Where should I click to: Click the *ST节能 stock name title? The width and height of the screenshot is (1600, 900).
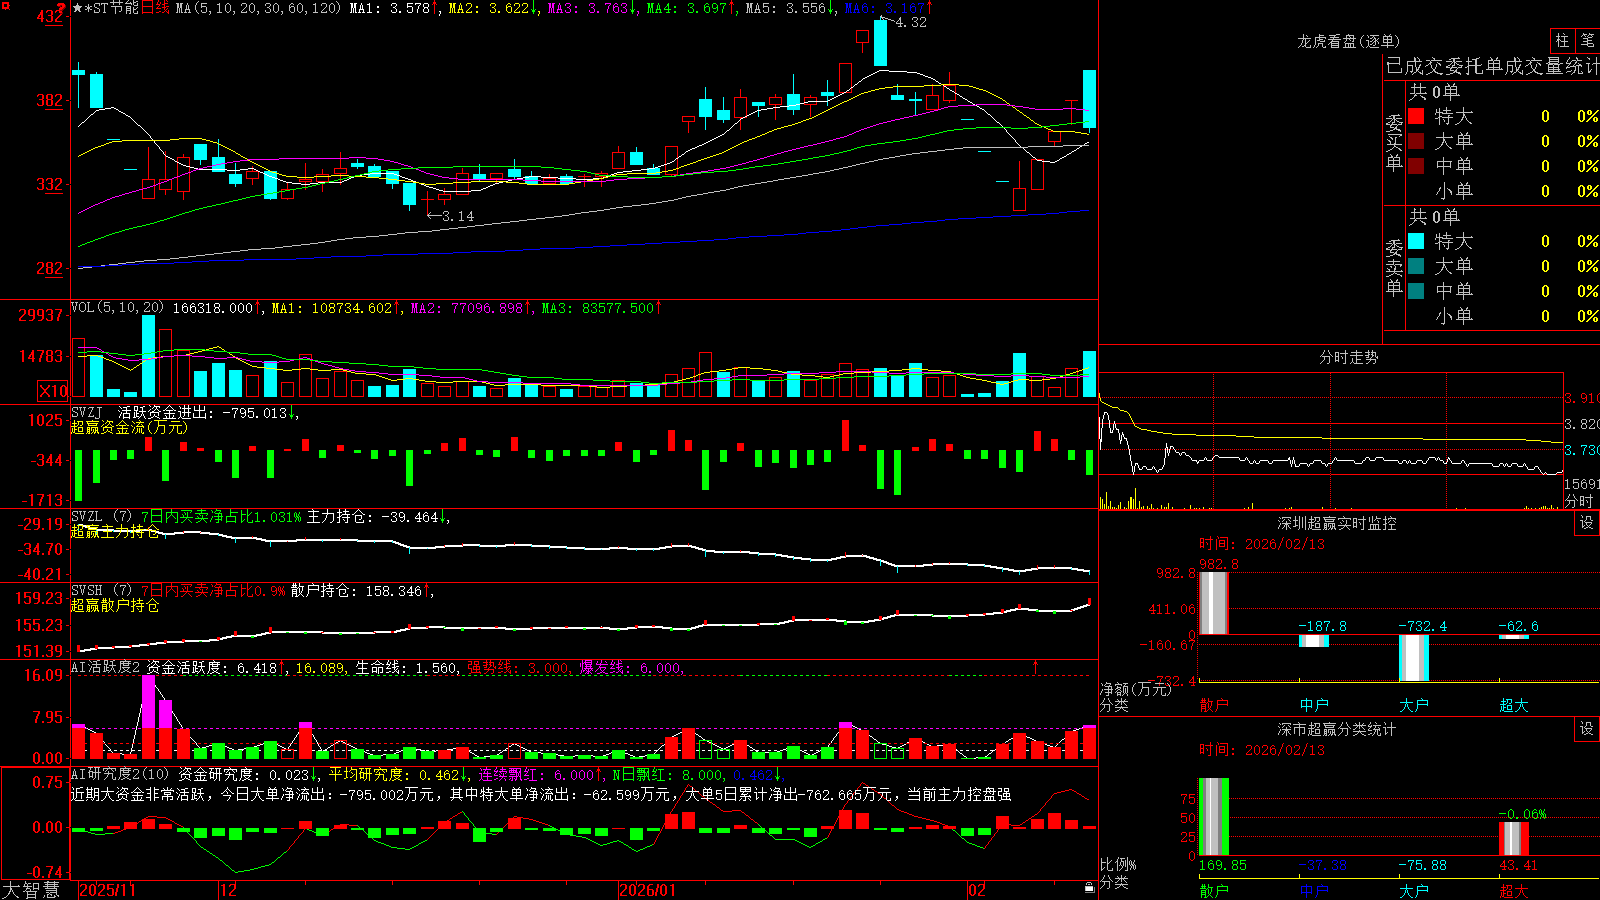(x=112, y=8)
